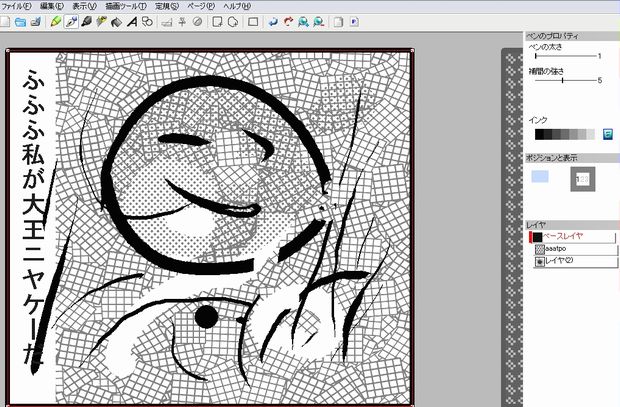Open the ヘルプ(H) menu
Screen dimensions: 620x407
[x=237, y=6]
